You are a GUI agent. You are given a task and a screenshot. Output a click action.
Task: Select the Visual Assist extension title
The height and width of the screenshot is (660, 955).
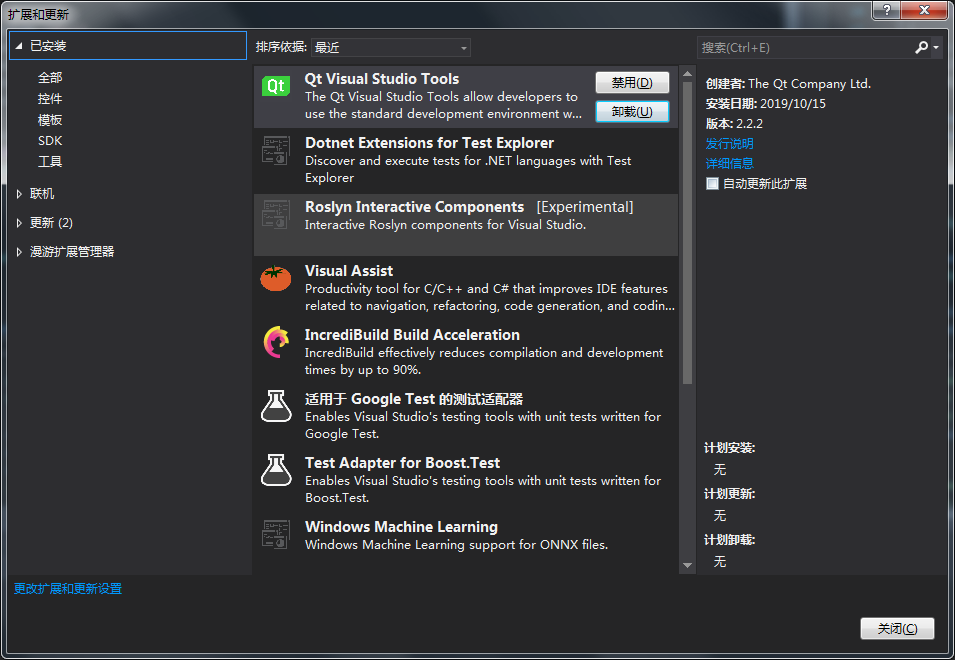(349, 271)
